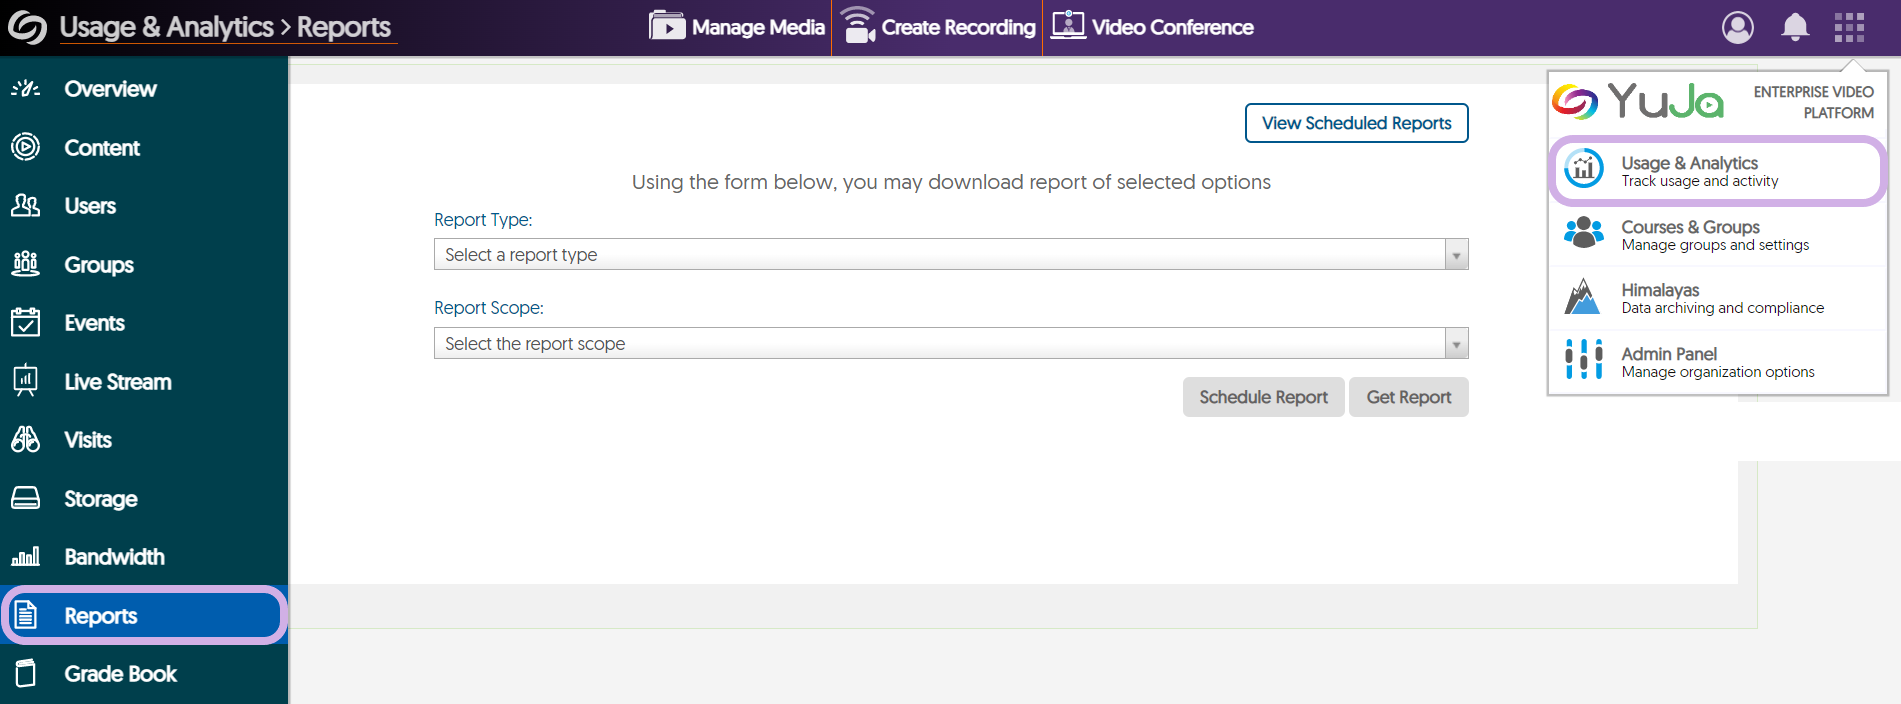This screenshot has height=704, width=1901.
Task: Close the apps grid menu icon
Action: [x=1849, y=27]
